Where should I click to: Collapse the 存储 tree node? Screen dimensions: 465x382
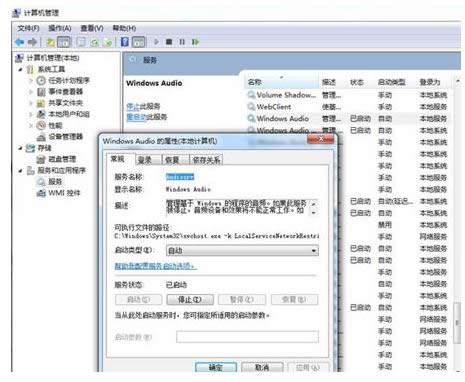[x=20, y=148]
